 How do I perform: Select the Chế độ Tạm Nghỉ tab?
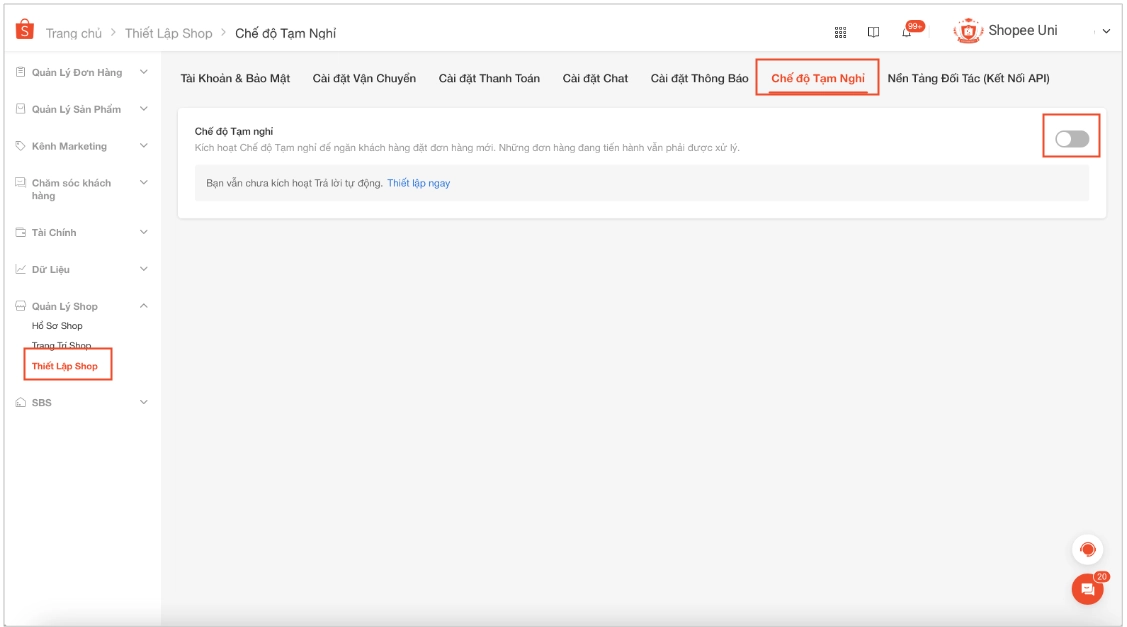tap(817, 78)
